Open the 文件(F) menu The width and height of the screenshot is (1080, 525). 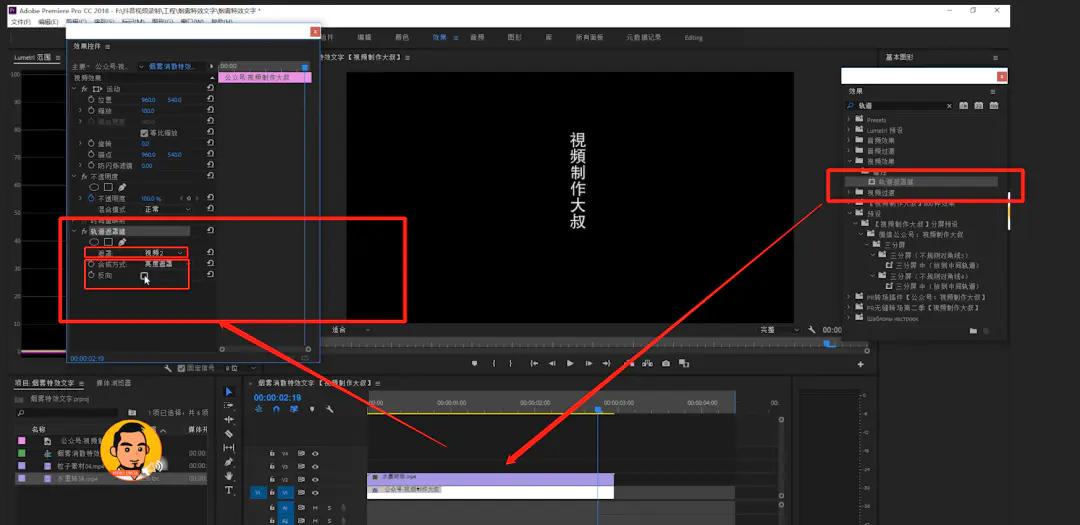(x=21, y=22)
